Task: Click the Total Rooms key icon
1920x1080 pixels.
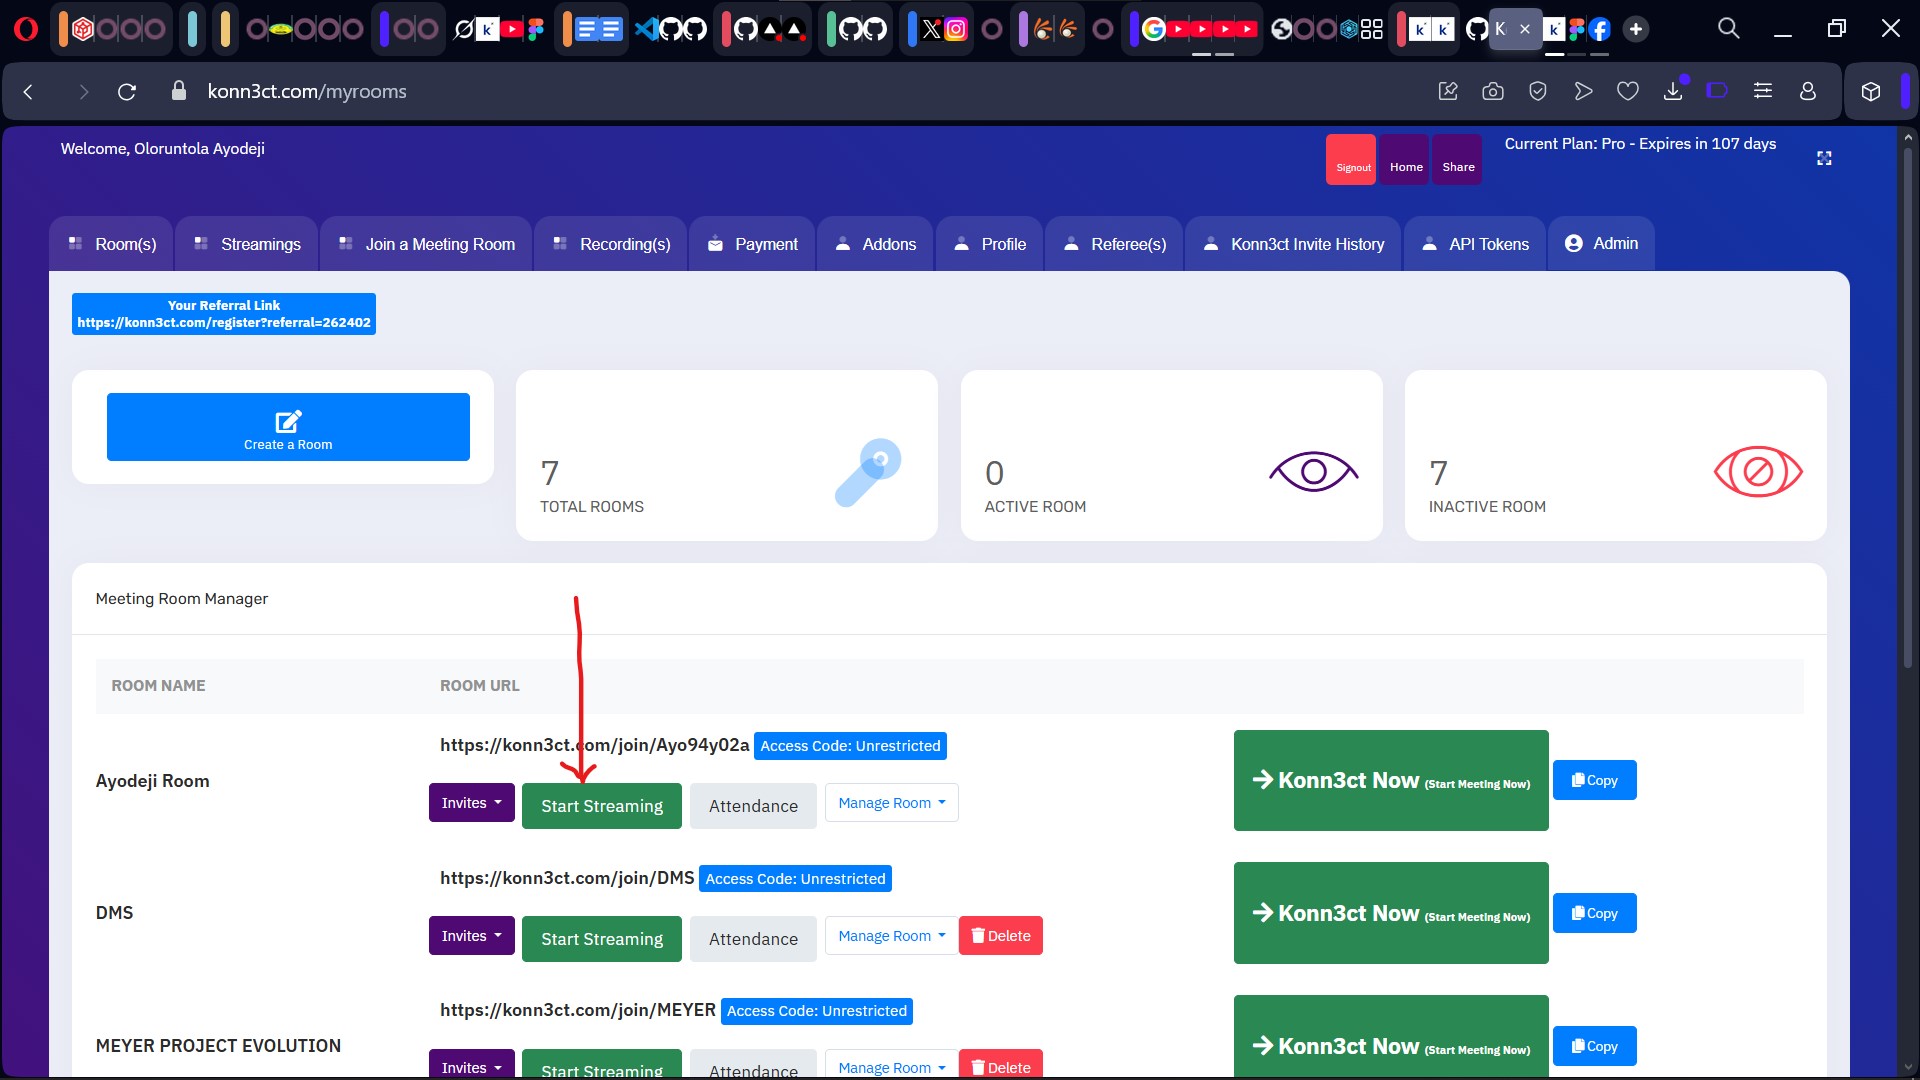Action: (x=867, y=472)
